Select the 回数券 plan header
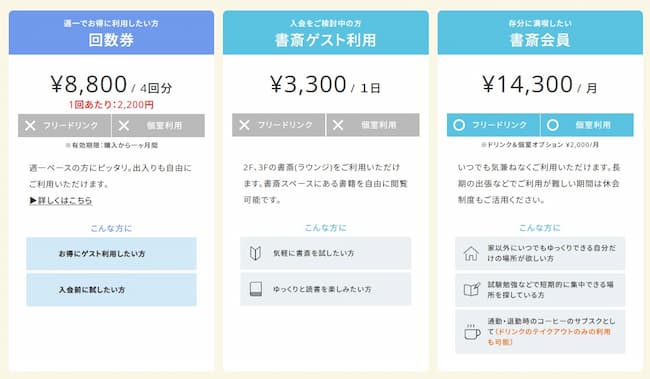 112,33
